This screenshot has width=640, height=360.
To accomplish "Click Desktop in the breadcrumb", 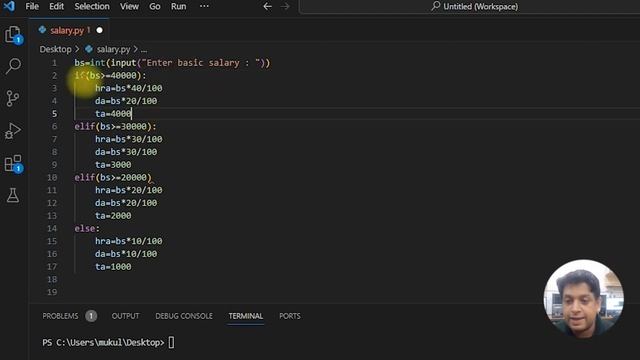I will 56,49.
